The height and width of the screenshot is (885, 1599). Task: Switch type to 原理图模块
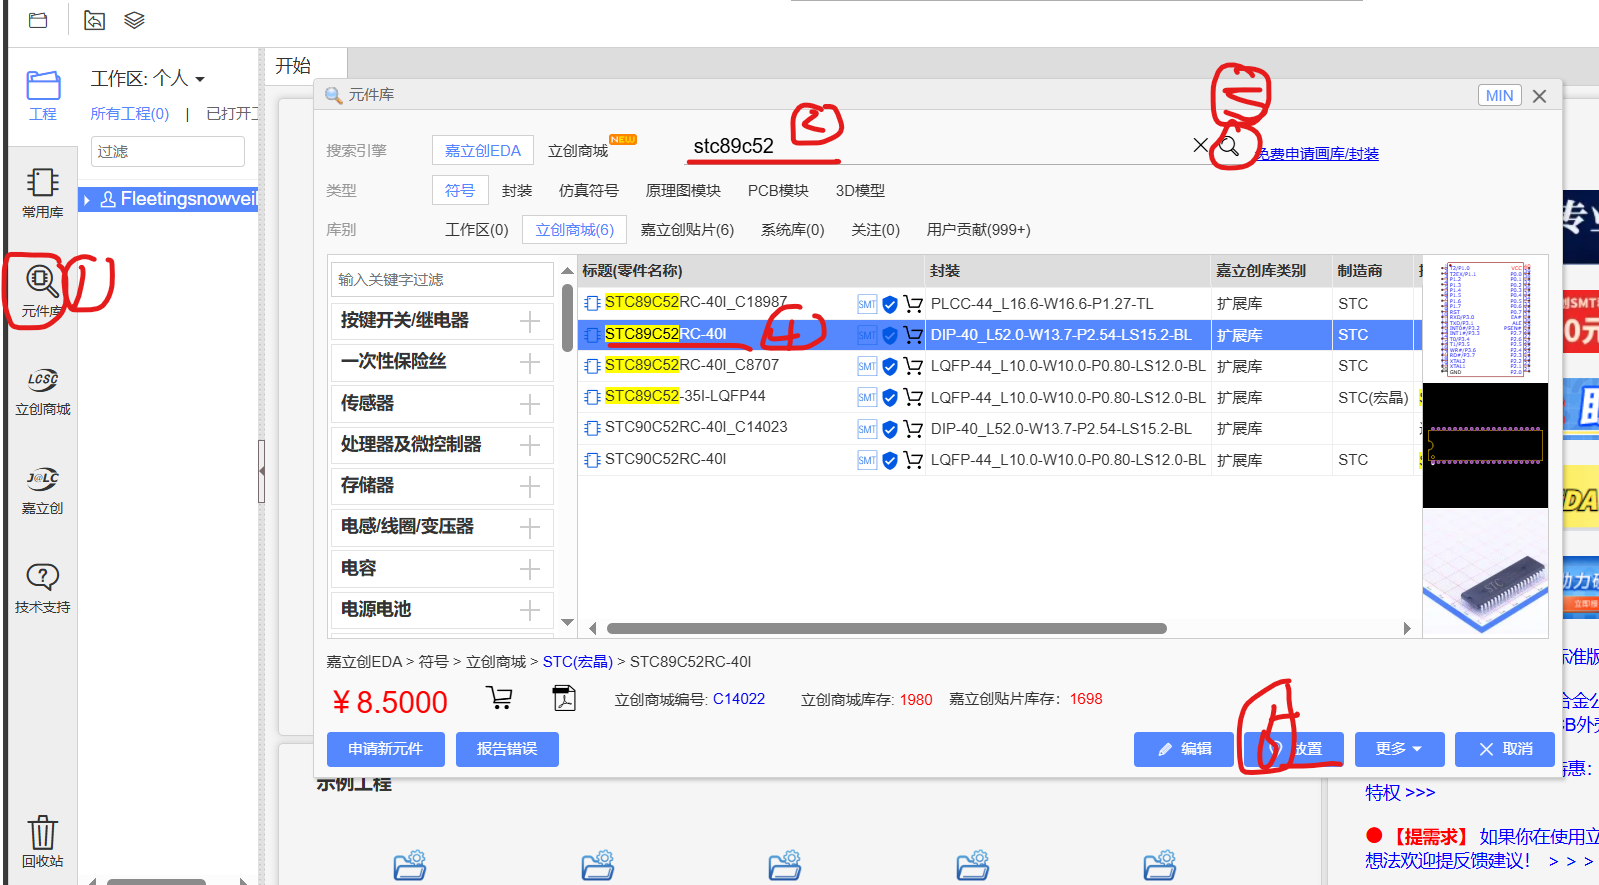point(683,191)
